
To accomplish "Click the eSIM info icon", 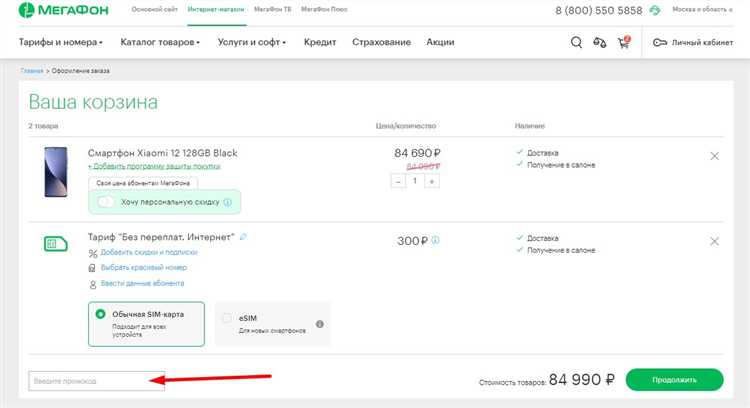I will pyautogui.click(x=320, y=324).
